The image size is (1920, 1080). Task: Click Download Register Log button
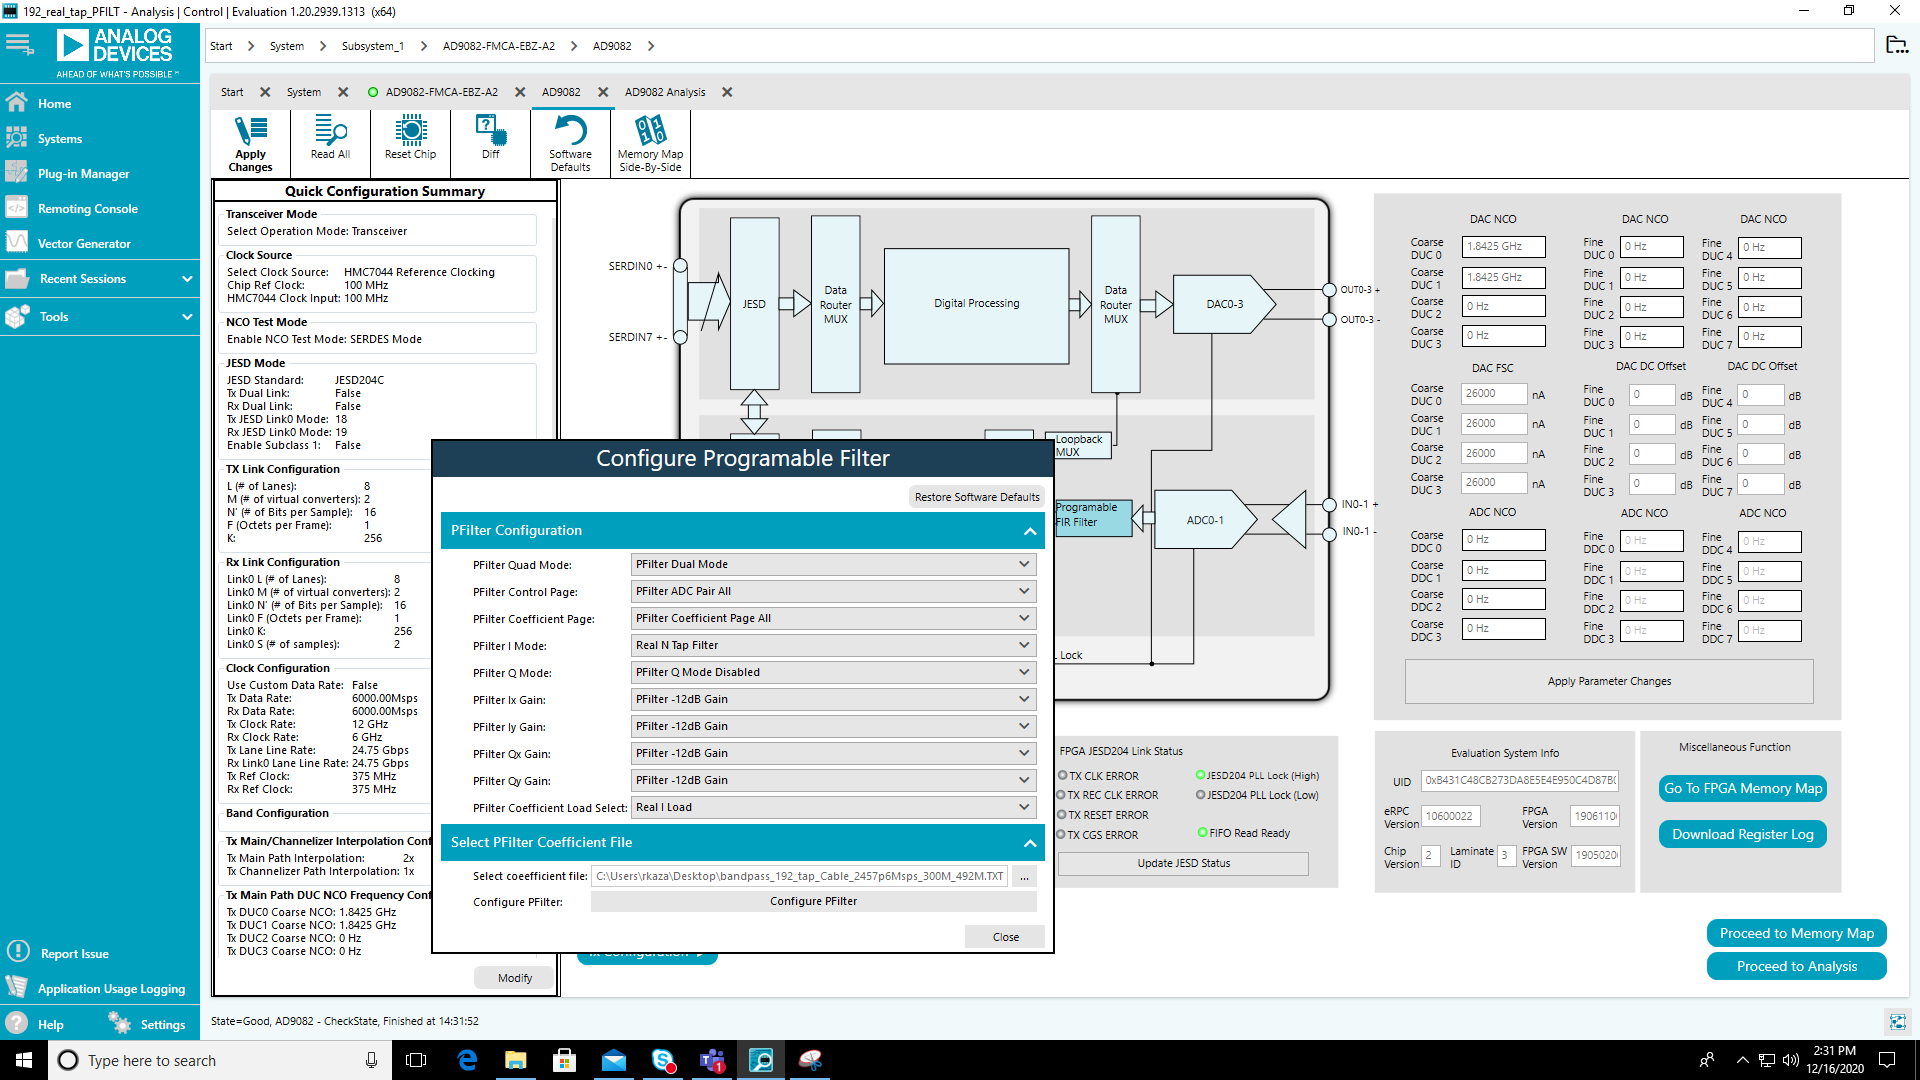(x=1742, y=834)
